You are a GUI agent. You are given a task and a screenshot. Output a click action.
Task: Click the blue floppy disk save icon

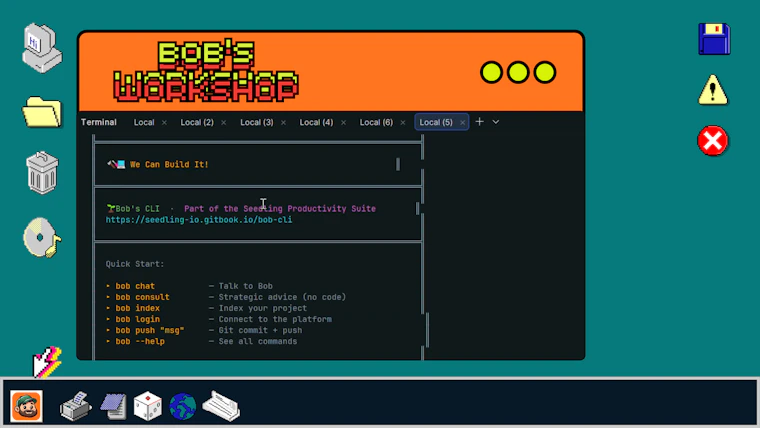[x=714, y=39]
